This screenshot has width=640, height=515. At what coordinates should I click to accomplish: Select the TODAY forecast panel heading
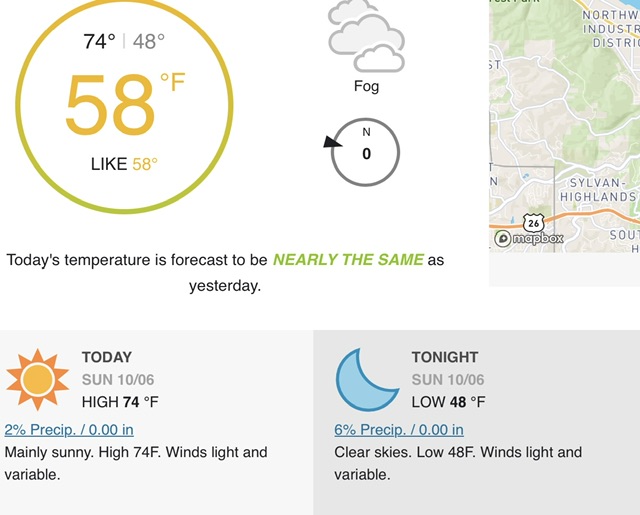click(x=107, y=357)
